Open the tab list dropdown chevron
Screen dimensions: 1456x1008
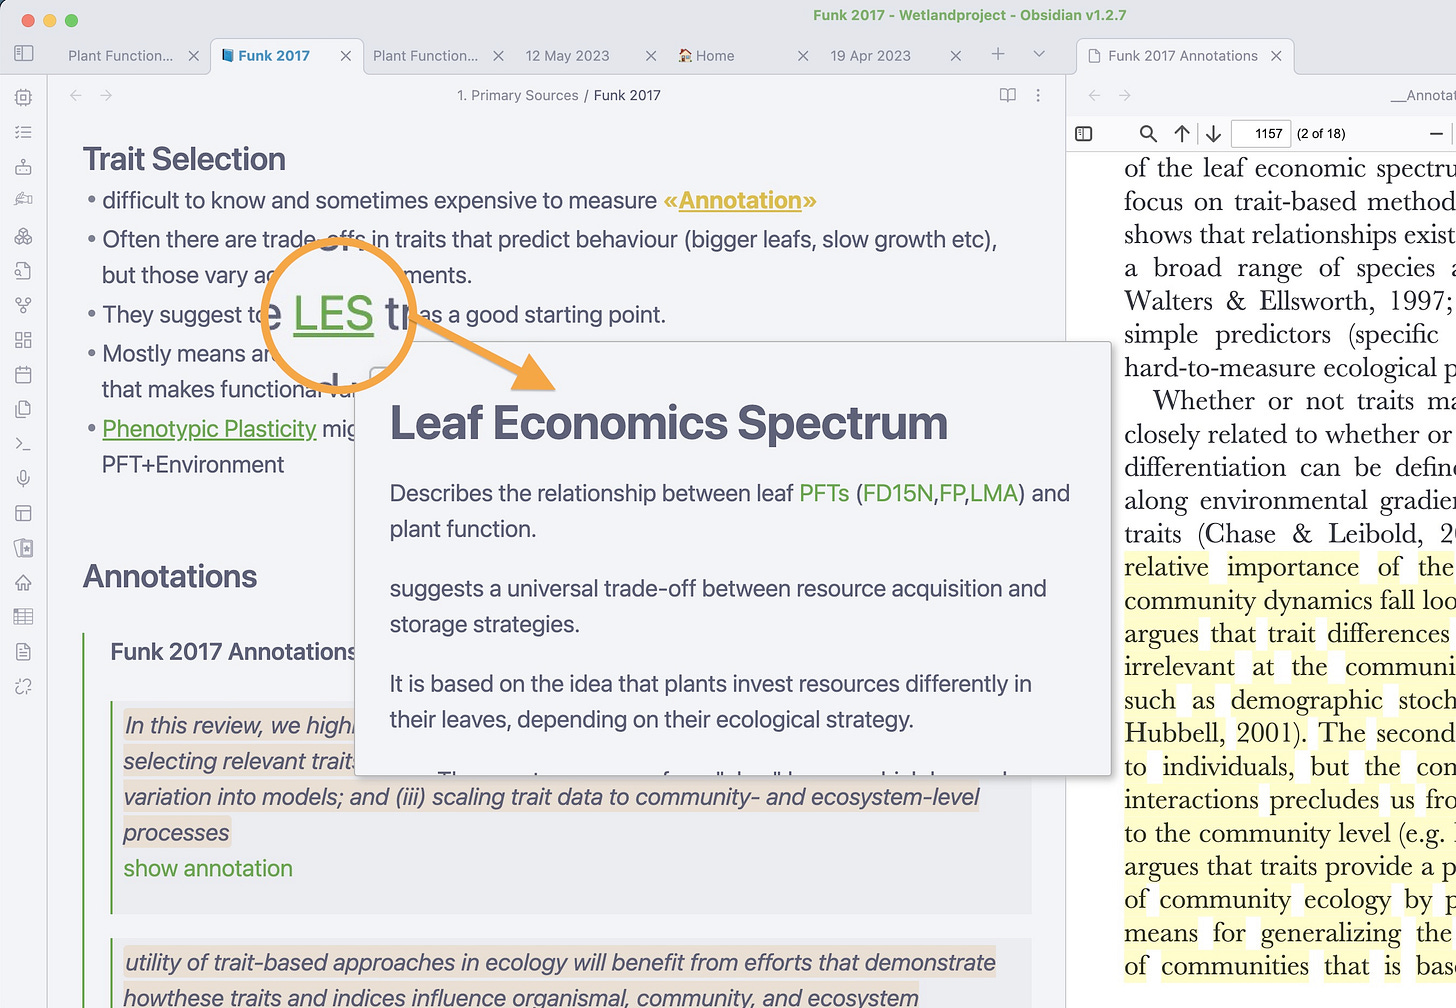[1039, 54]
